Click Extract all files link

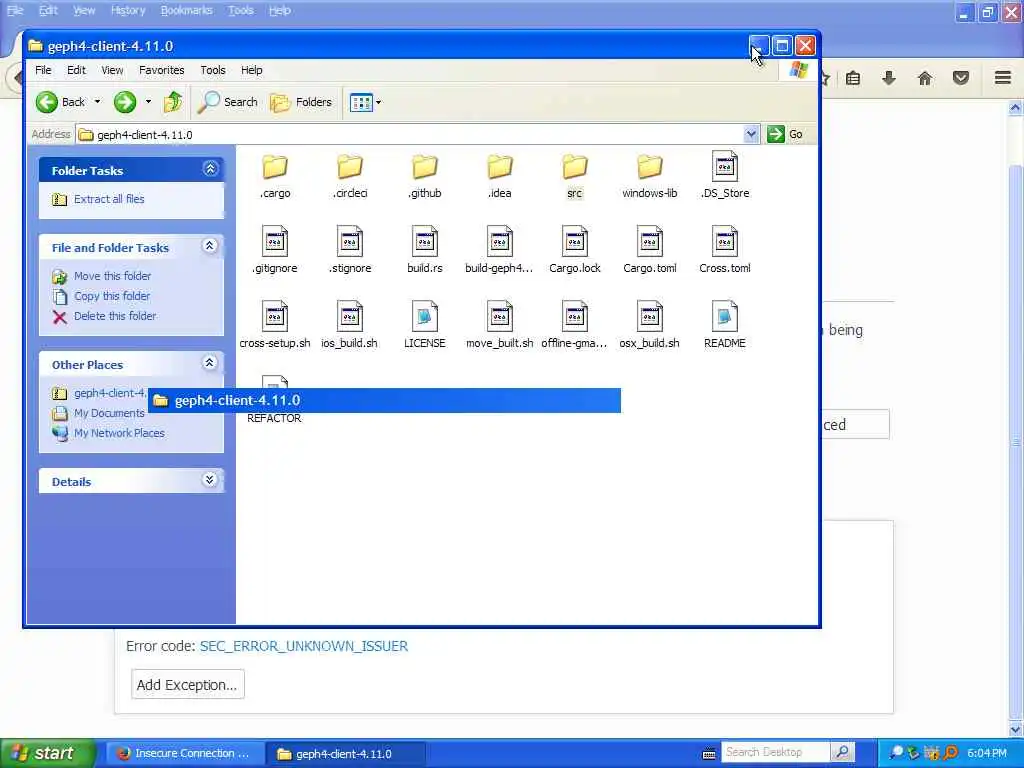109,199
